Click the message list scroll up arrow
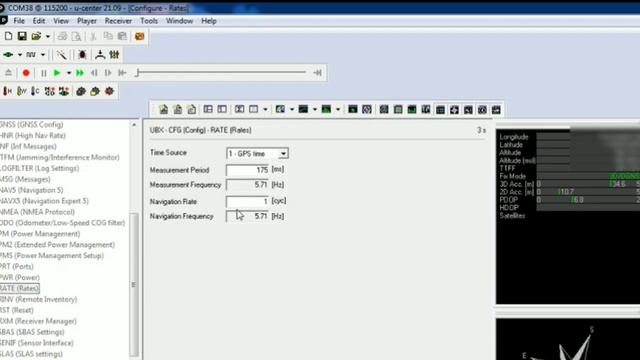640x360 pixels. (x=134, y=124)
